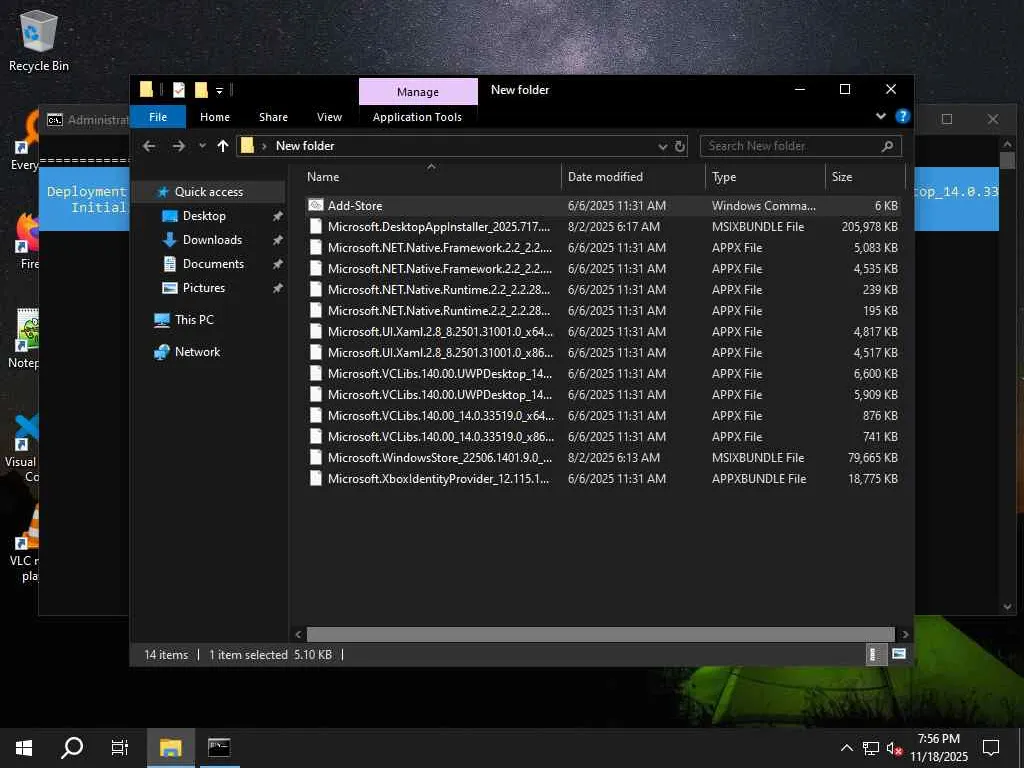This screenshot has height=768, width=1024.
Task: Refresh the New folder view
Action: [x=680, y=146]
